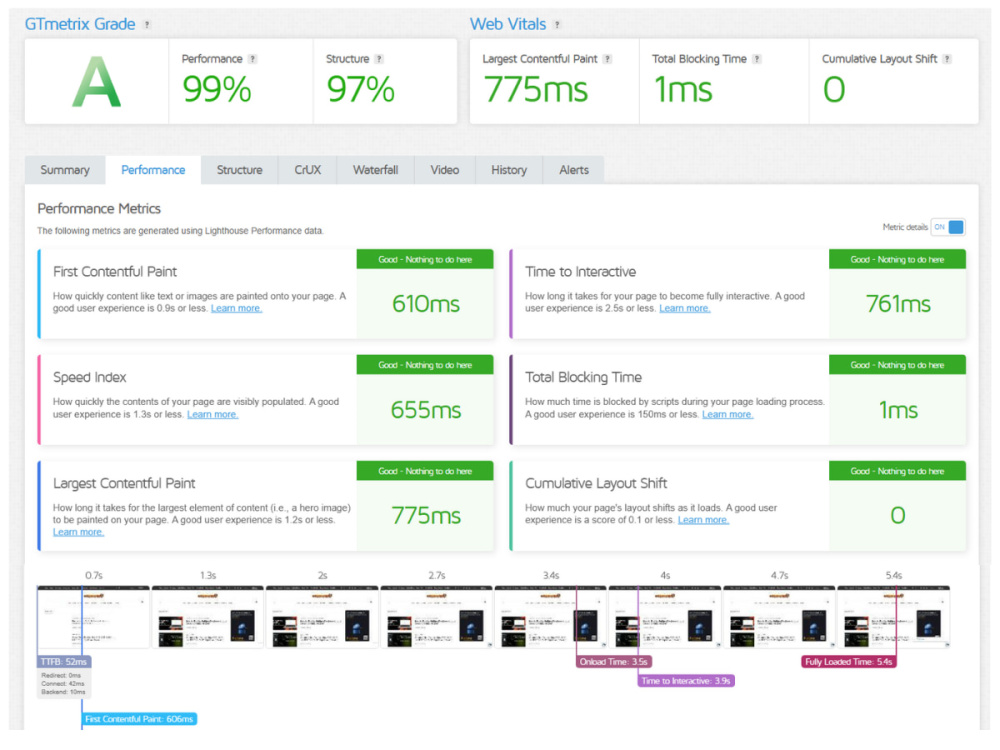The image size is (1000, 750).
Task: Switch to the Video tab
Action: tap(445, 170)
